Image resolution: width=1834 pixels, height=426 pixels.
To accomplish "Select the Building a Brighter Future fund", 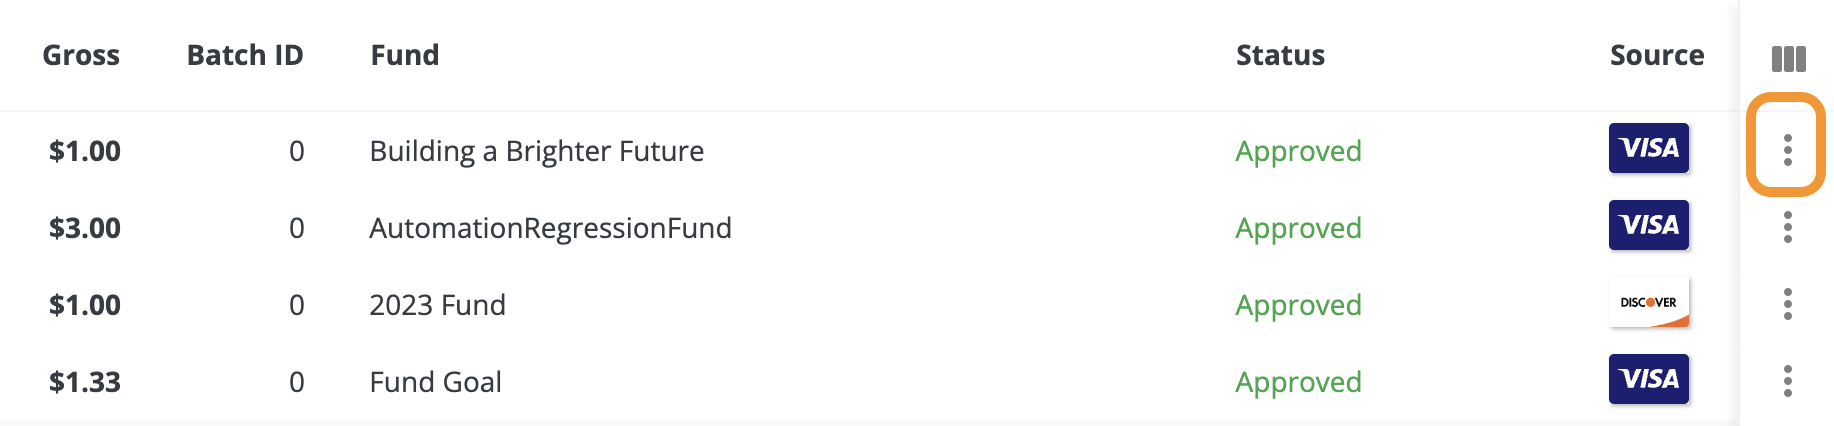I will pyautogui.click(x=537, y=151).
